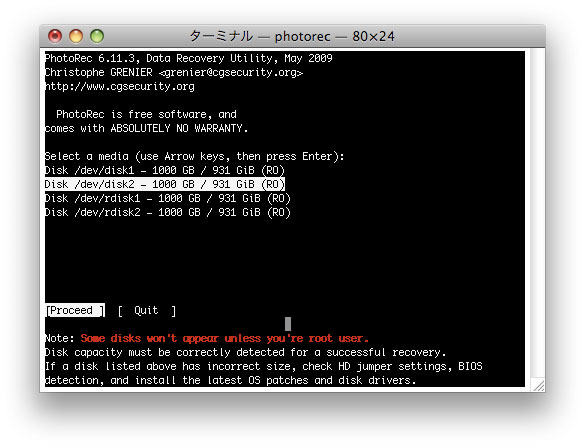Click the terminal window title bar text
Image resolution: width=585 pixels, height=447 pixels.
click(x=292, y=37)
